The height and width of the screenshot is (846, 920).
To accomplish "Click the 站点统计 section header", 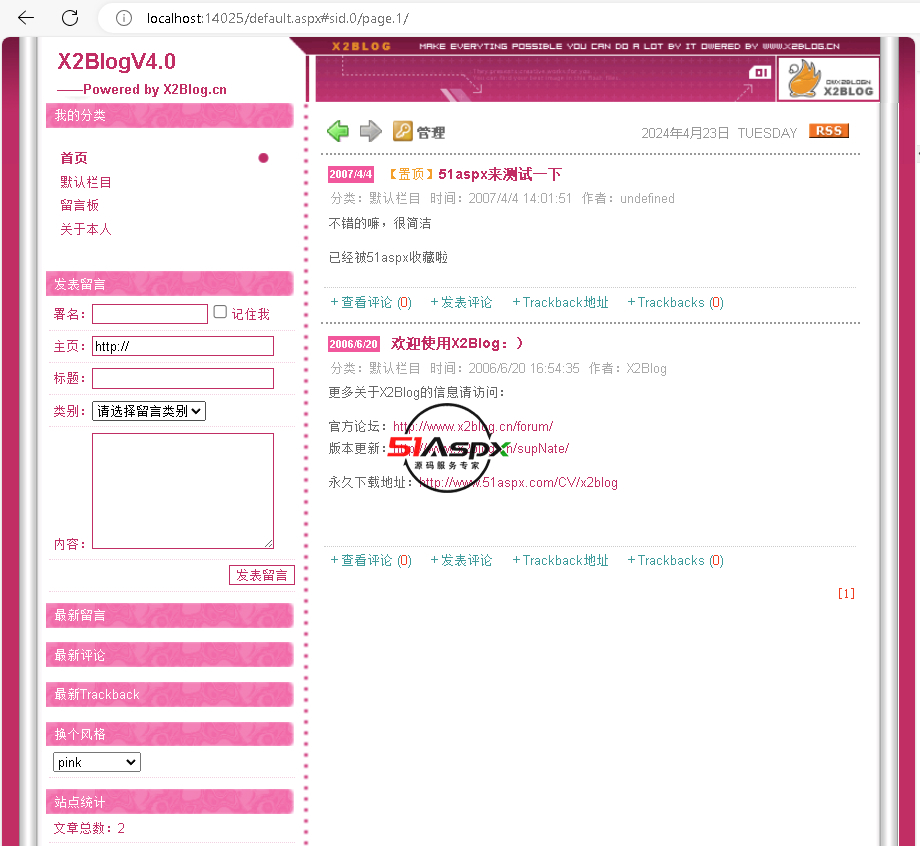I will tap(170, 801).
